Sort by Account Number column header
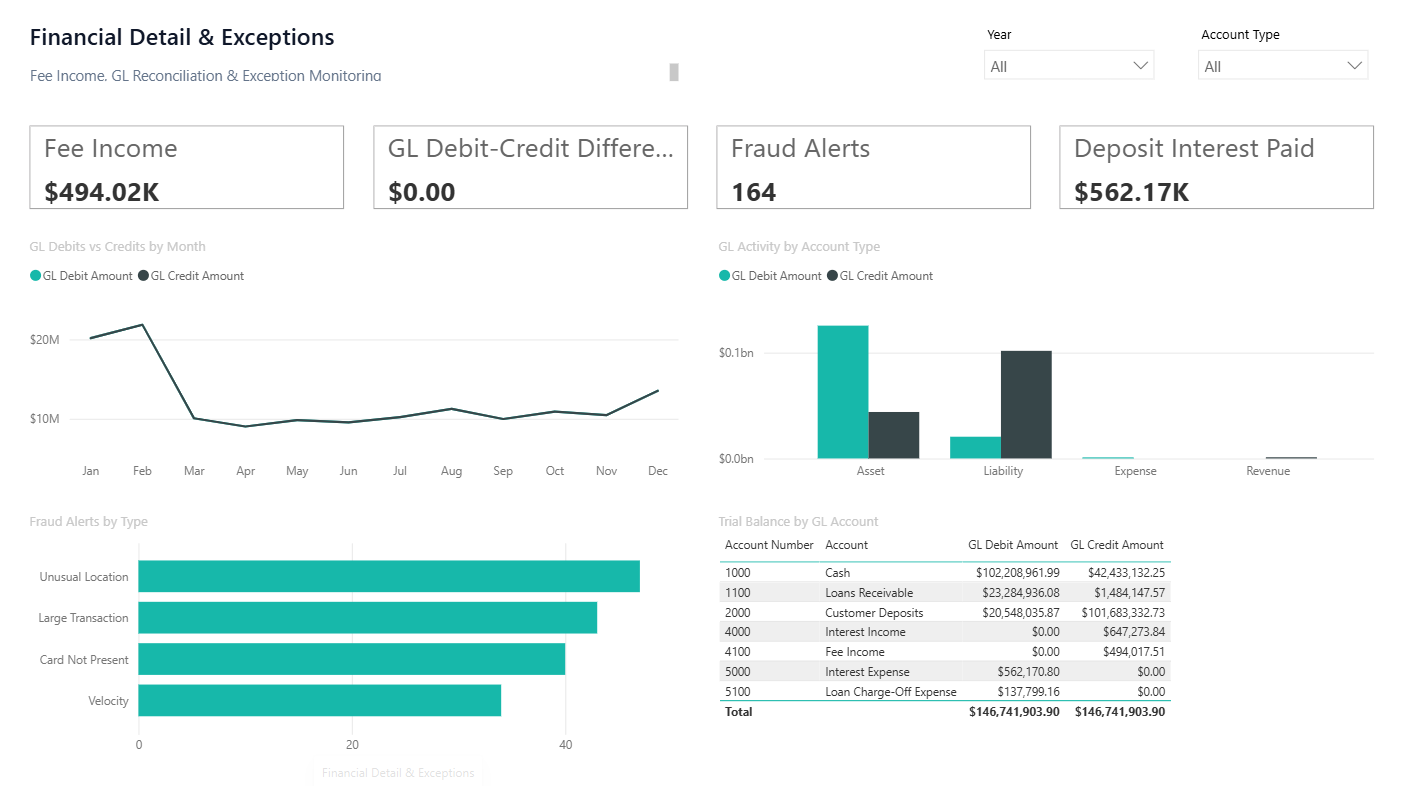The height and width of the screenshot is (786, 1405). [769, 545]
